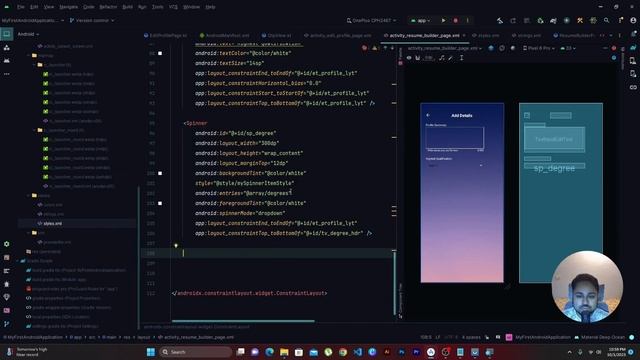
Task: Run the app with the play icon
Action: pyautogui.click(x=443, y=20)
